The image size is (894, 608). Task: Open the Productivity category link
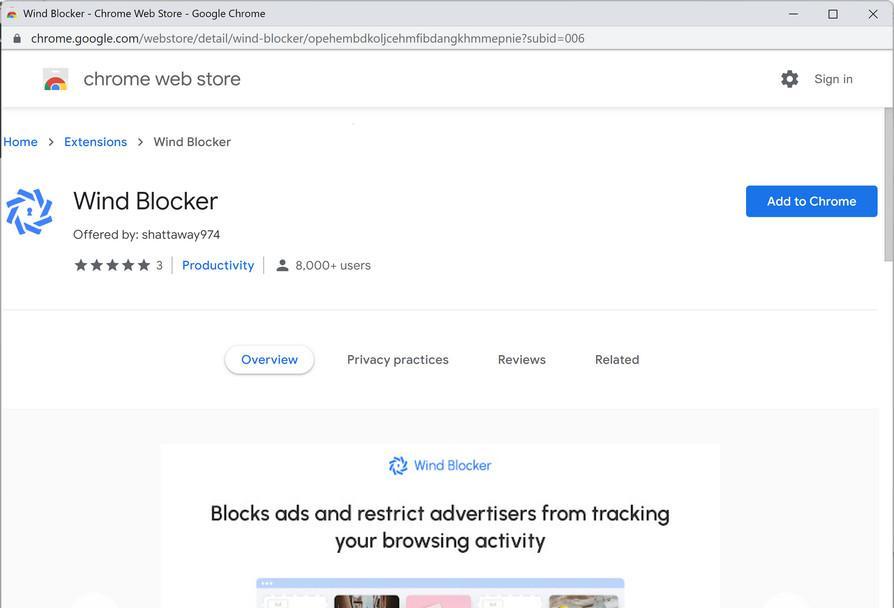218,265
